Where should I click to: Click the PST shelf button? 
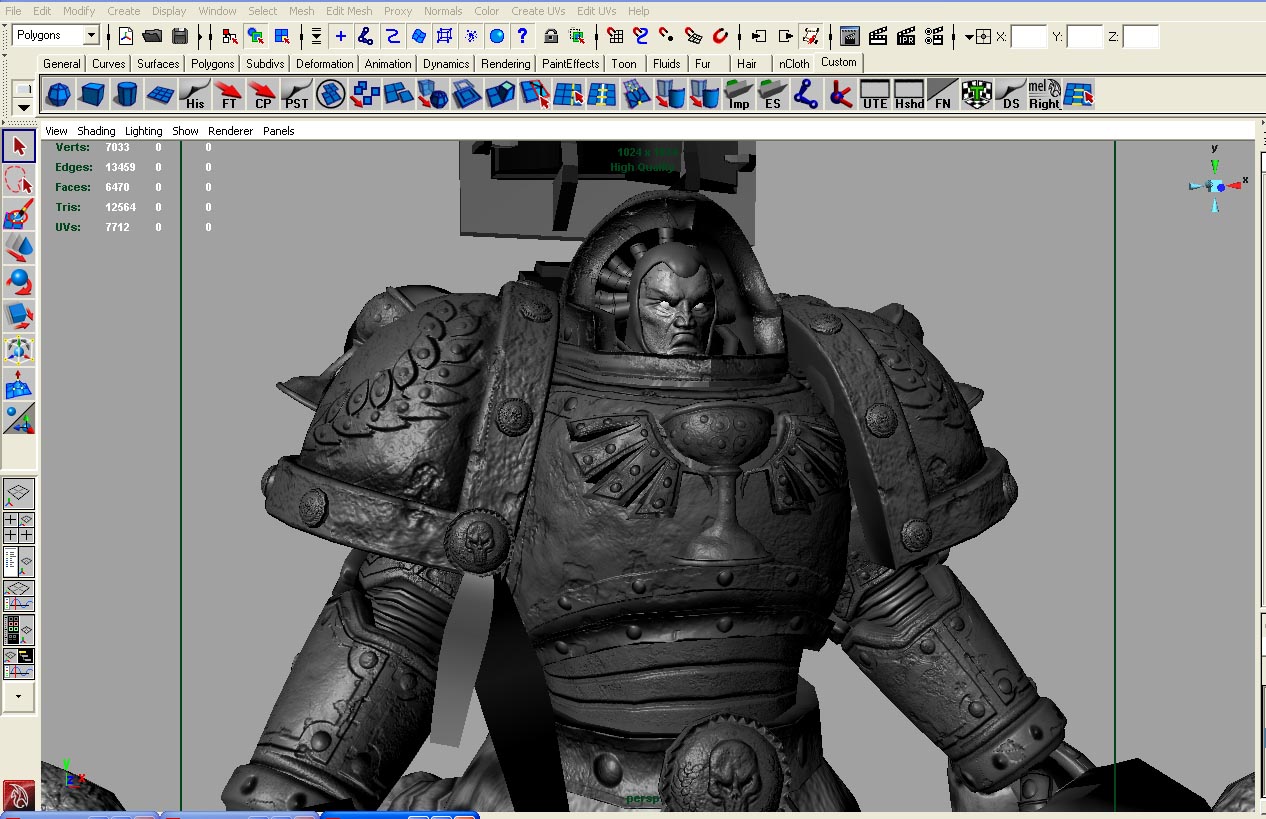pyautogui.click(x=297, y=95)
